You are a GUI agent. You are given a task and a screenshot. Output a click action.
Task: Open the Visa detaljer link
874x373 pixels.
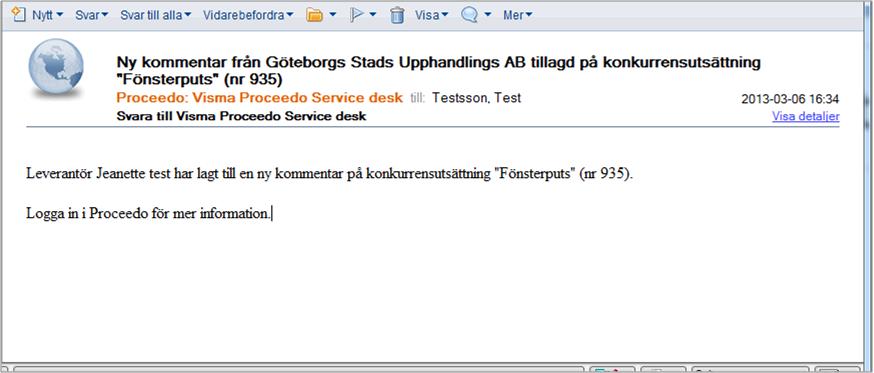tap(805, 117)
